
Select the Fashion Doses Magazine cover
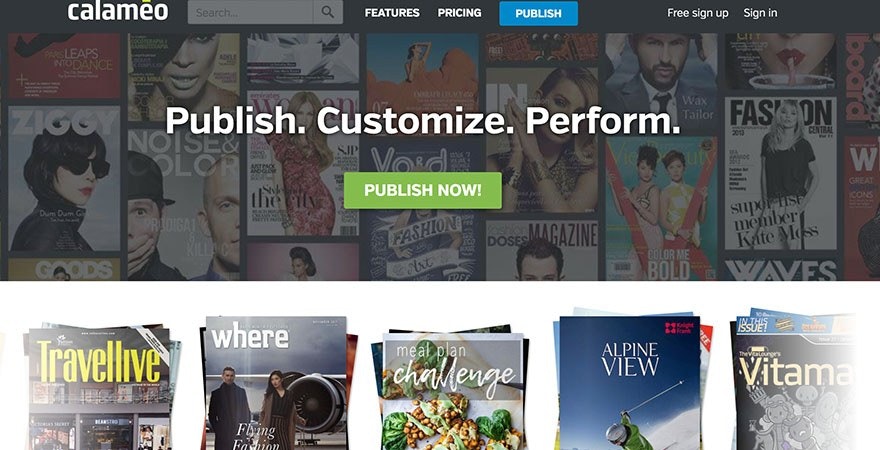(x=542, y=250)
